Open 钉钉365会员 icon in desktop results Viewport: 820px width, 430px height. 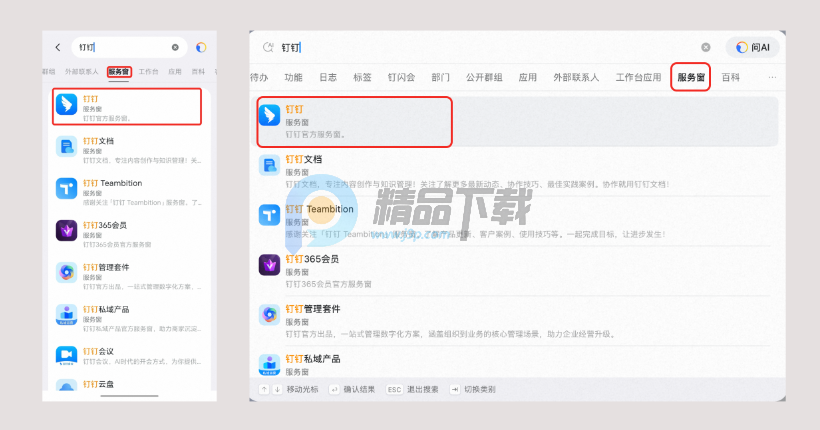click(270, 265)
